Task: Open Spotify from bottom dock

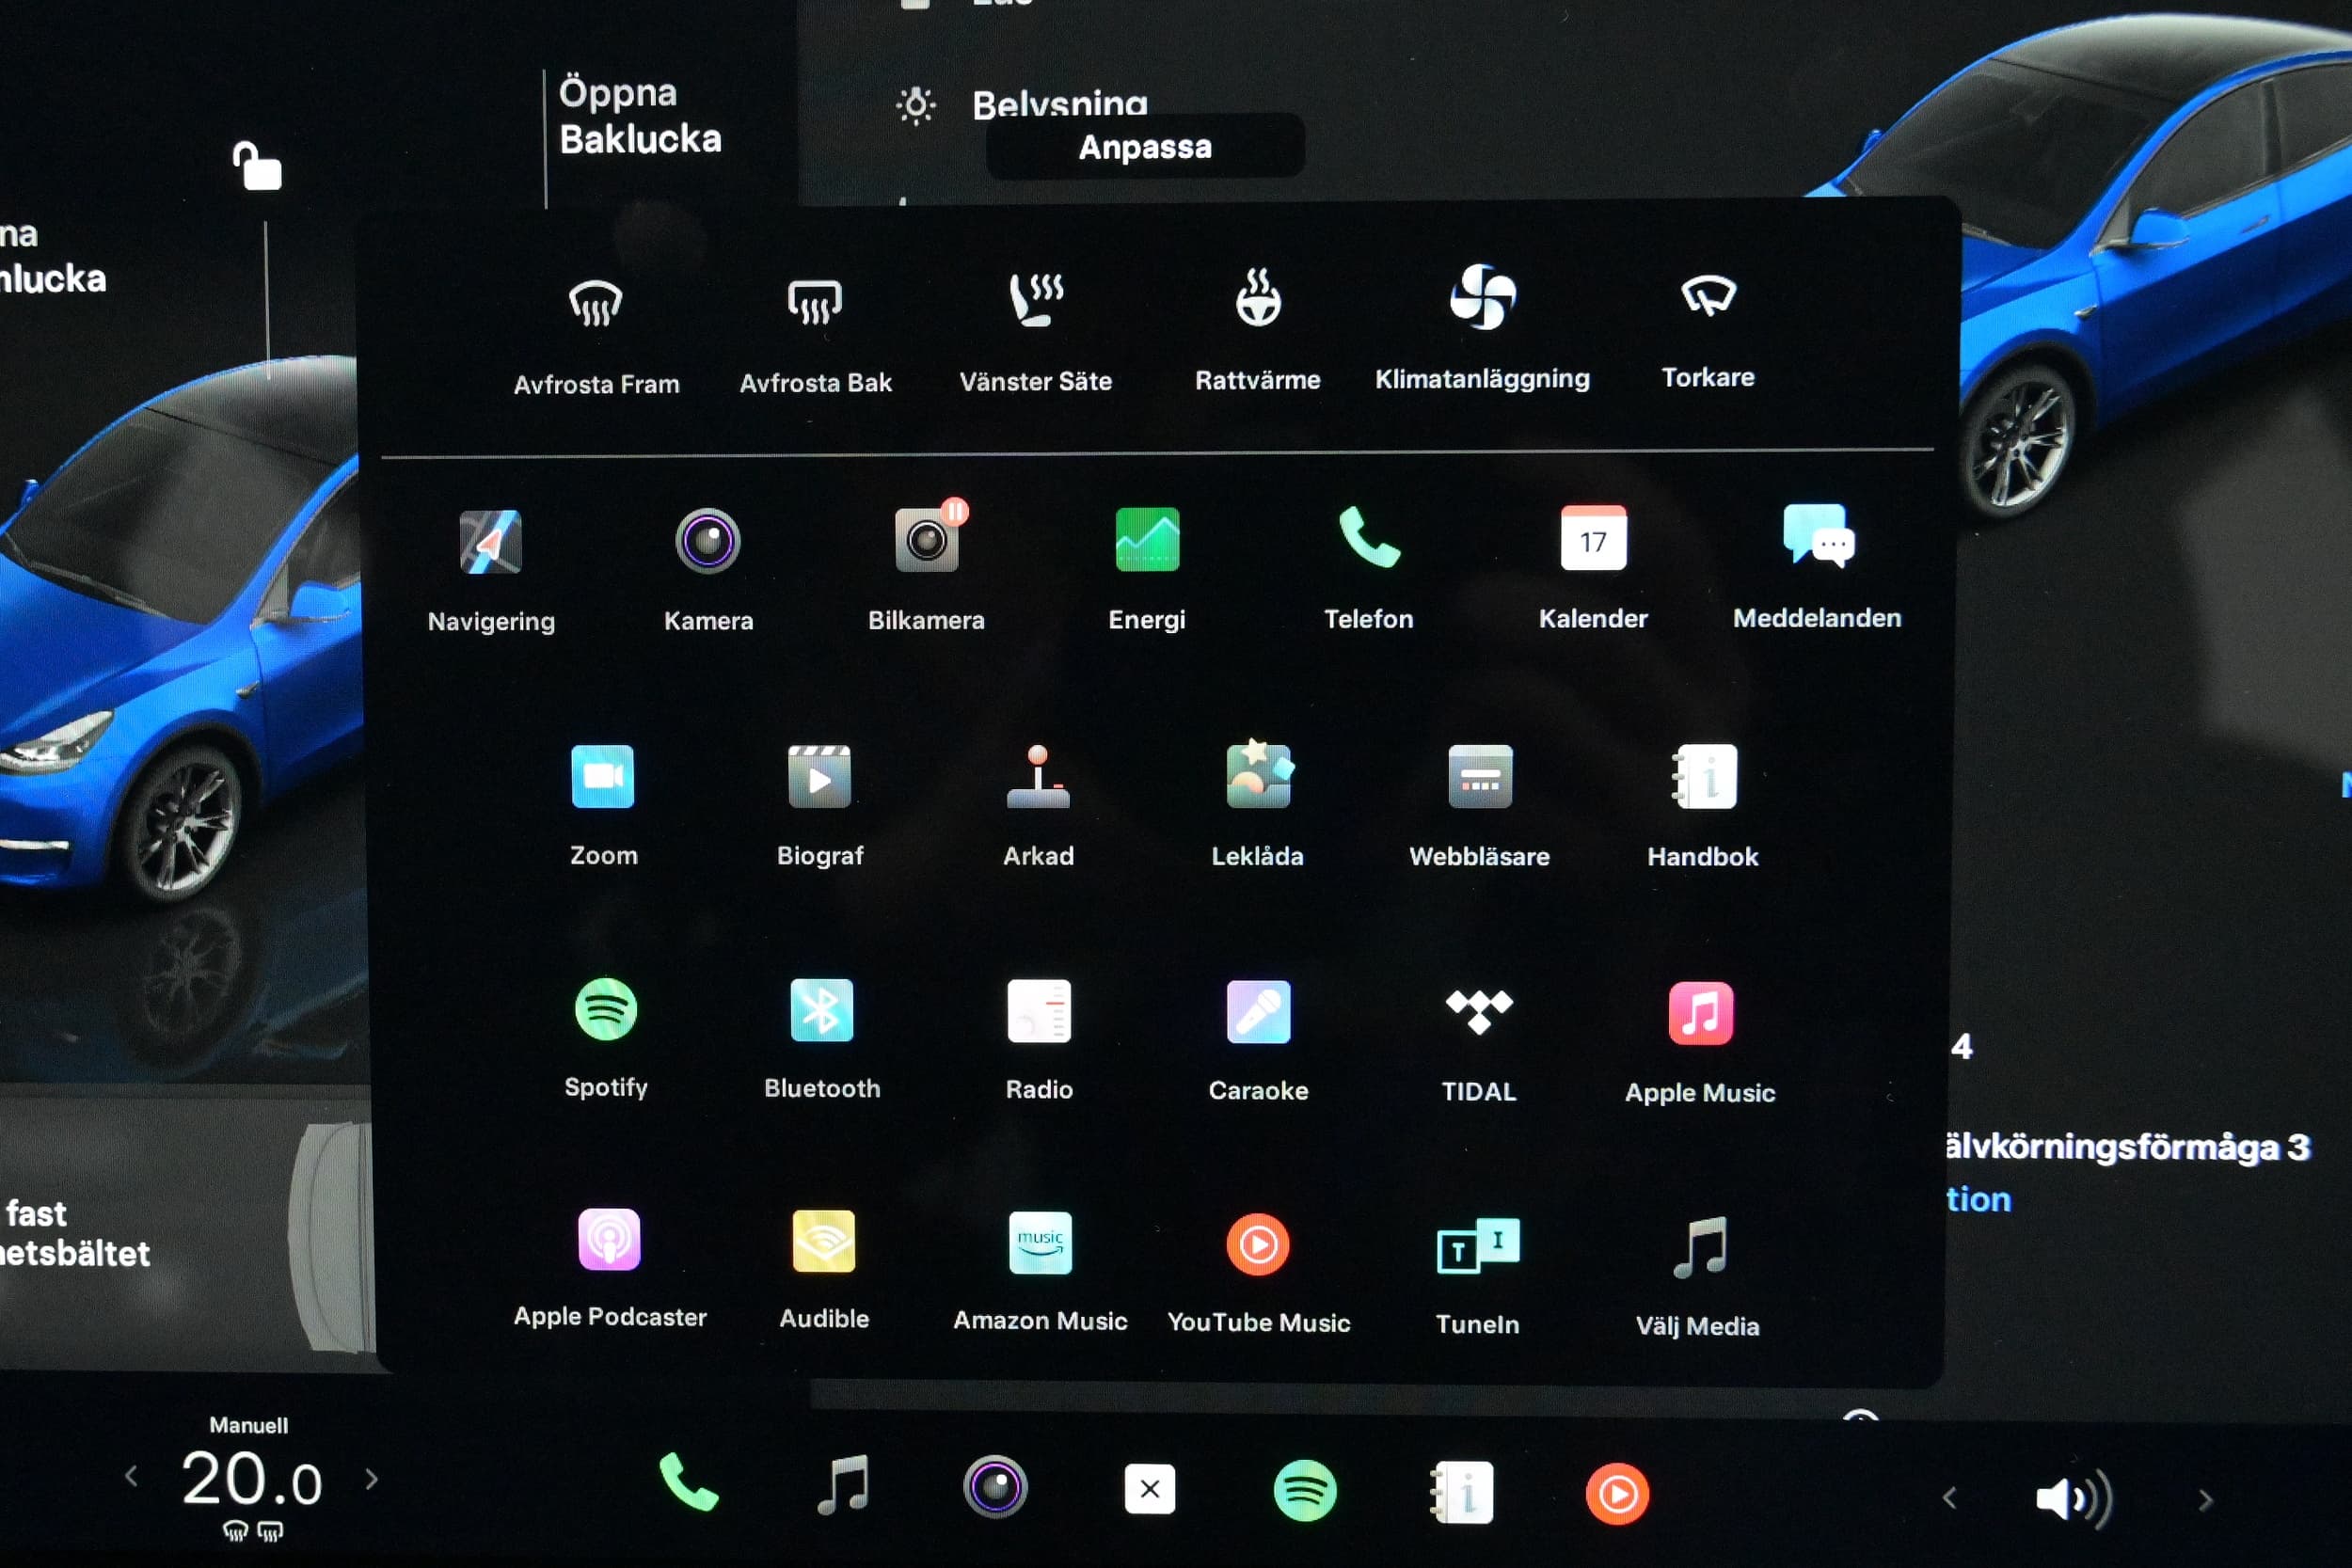Action: (x=1305, y=1491)
